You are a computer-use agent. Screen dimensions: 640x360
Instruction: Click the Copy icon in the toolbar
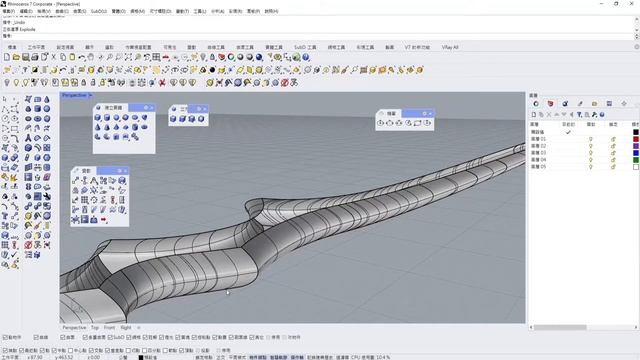(63, 57)
